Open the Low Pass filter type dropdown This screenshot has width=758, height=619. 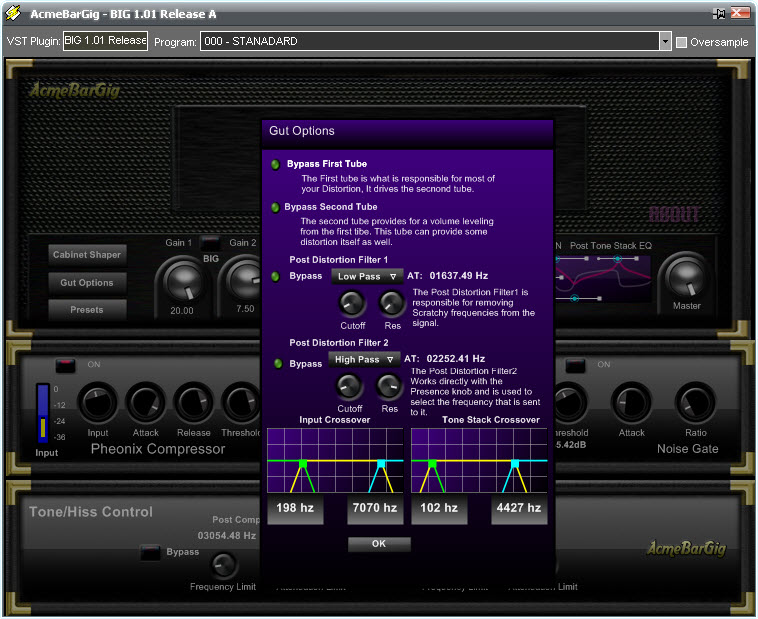[367, 276]
